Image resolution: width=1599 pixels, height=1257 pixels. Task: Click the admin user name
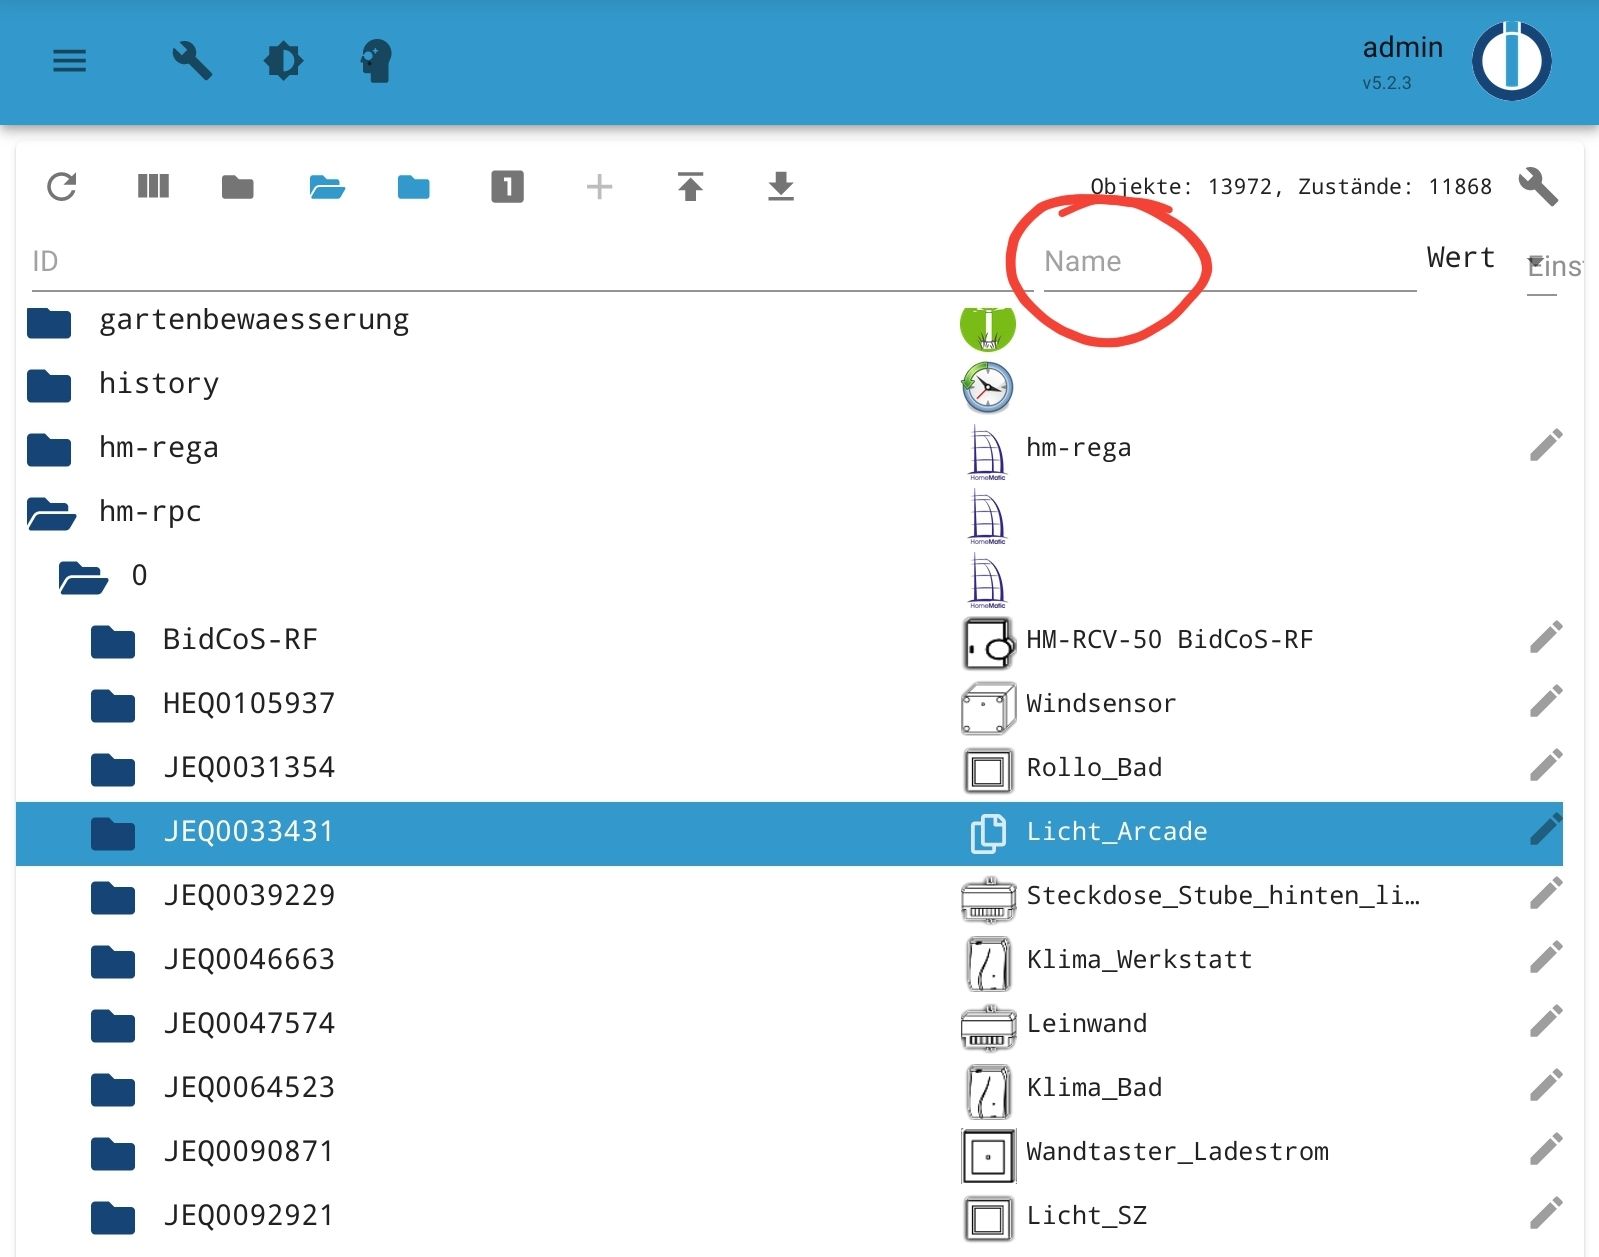tap(1402, 47)
